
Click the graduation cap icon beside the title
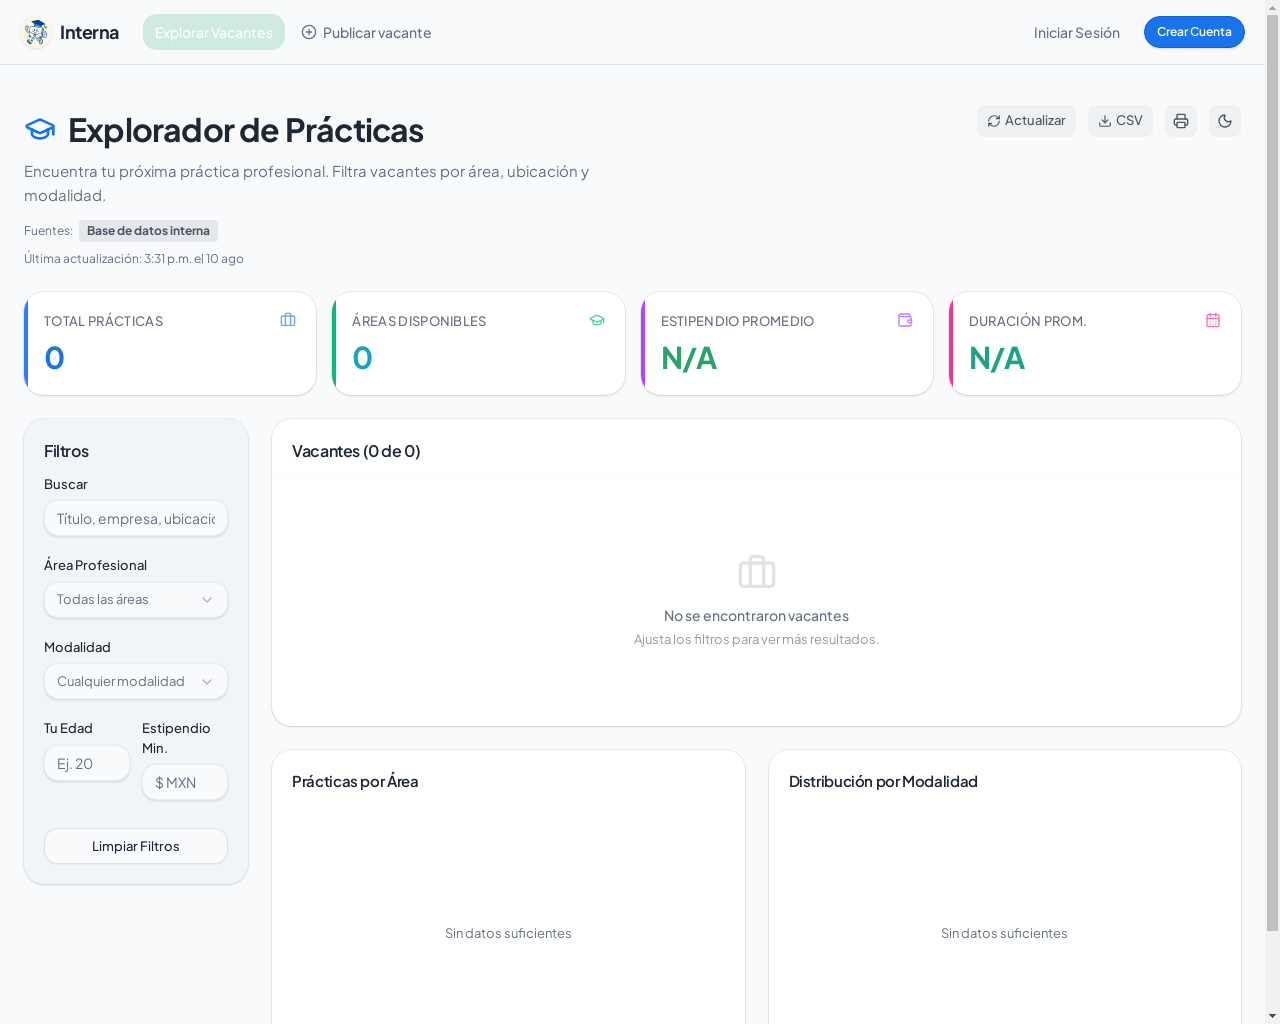40,130
